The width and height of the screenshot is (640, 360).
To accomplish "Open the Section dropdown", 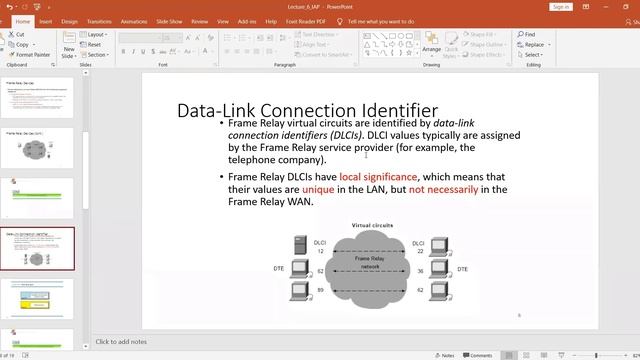I will pyautogui.click(x=95, y=54).
